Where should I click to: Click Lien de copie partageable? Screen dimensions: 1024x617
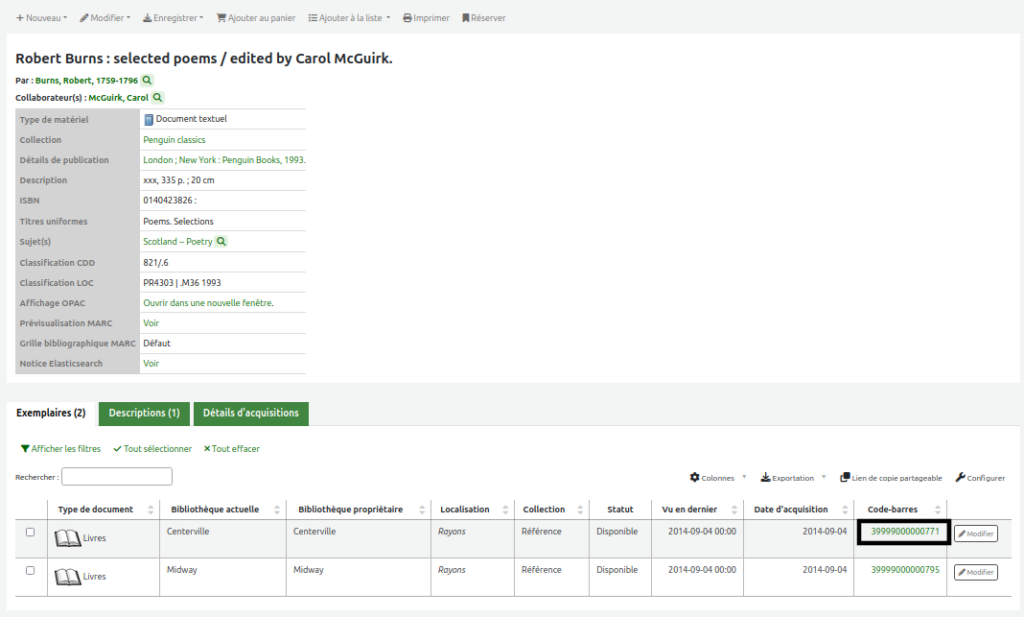[x=891, y=478]
